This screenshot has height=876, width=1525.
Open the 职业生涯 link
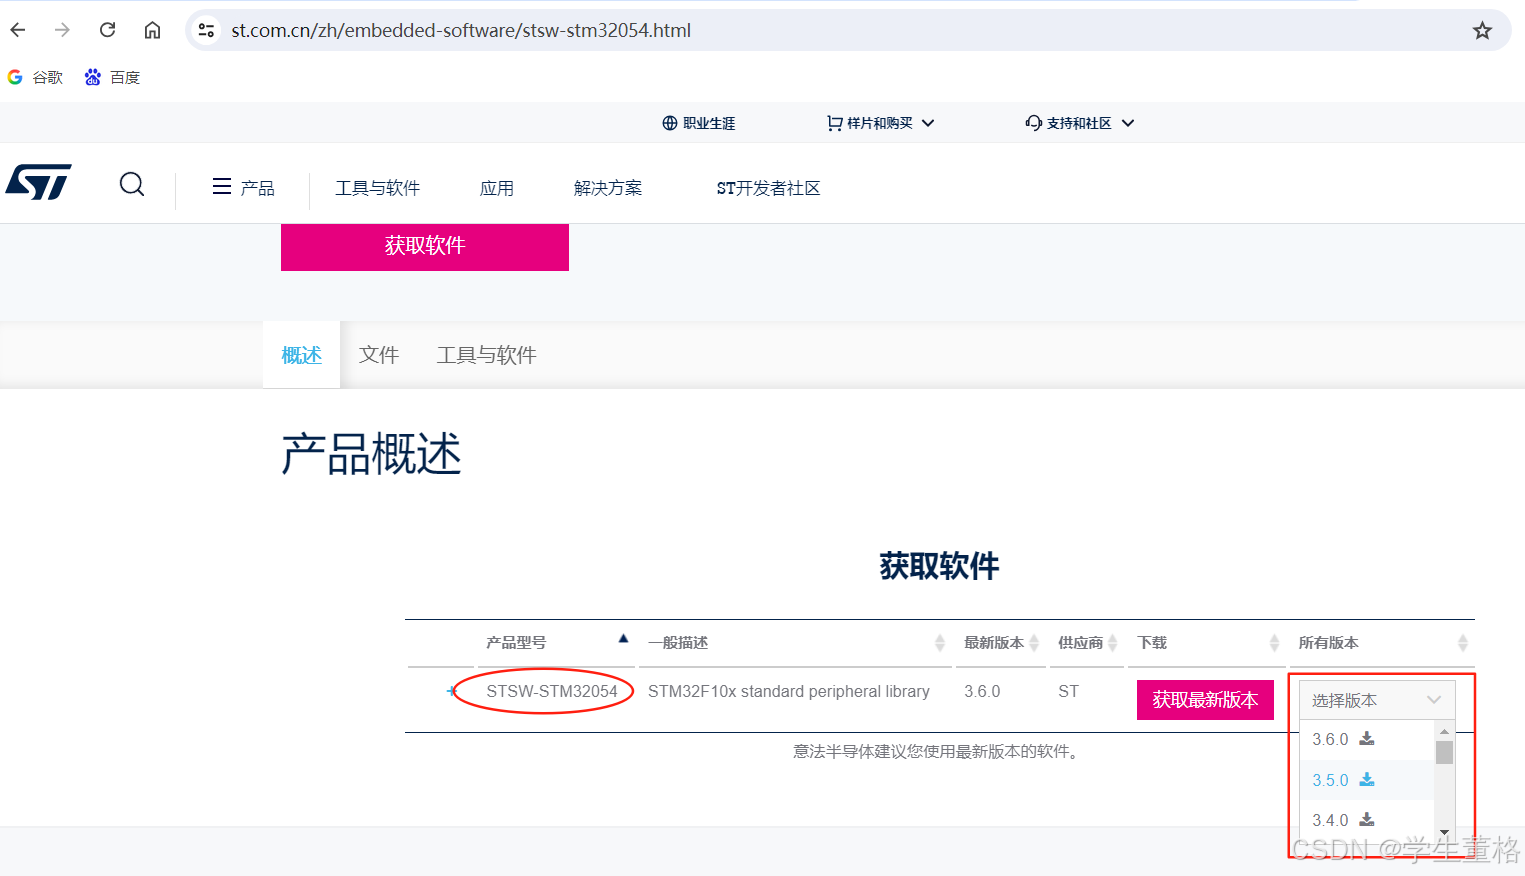pos(698,123)
